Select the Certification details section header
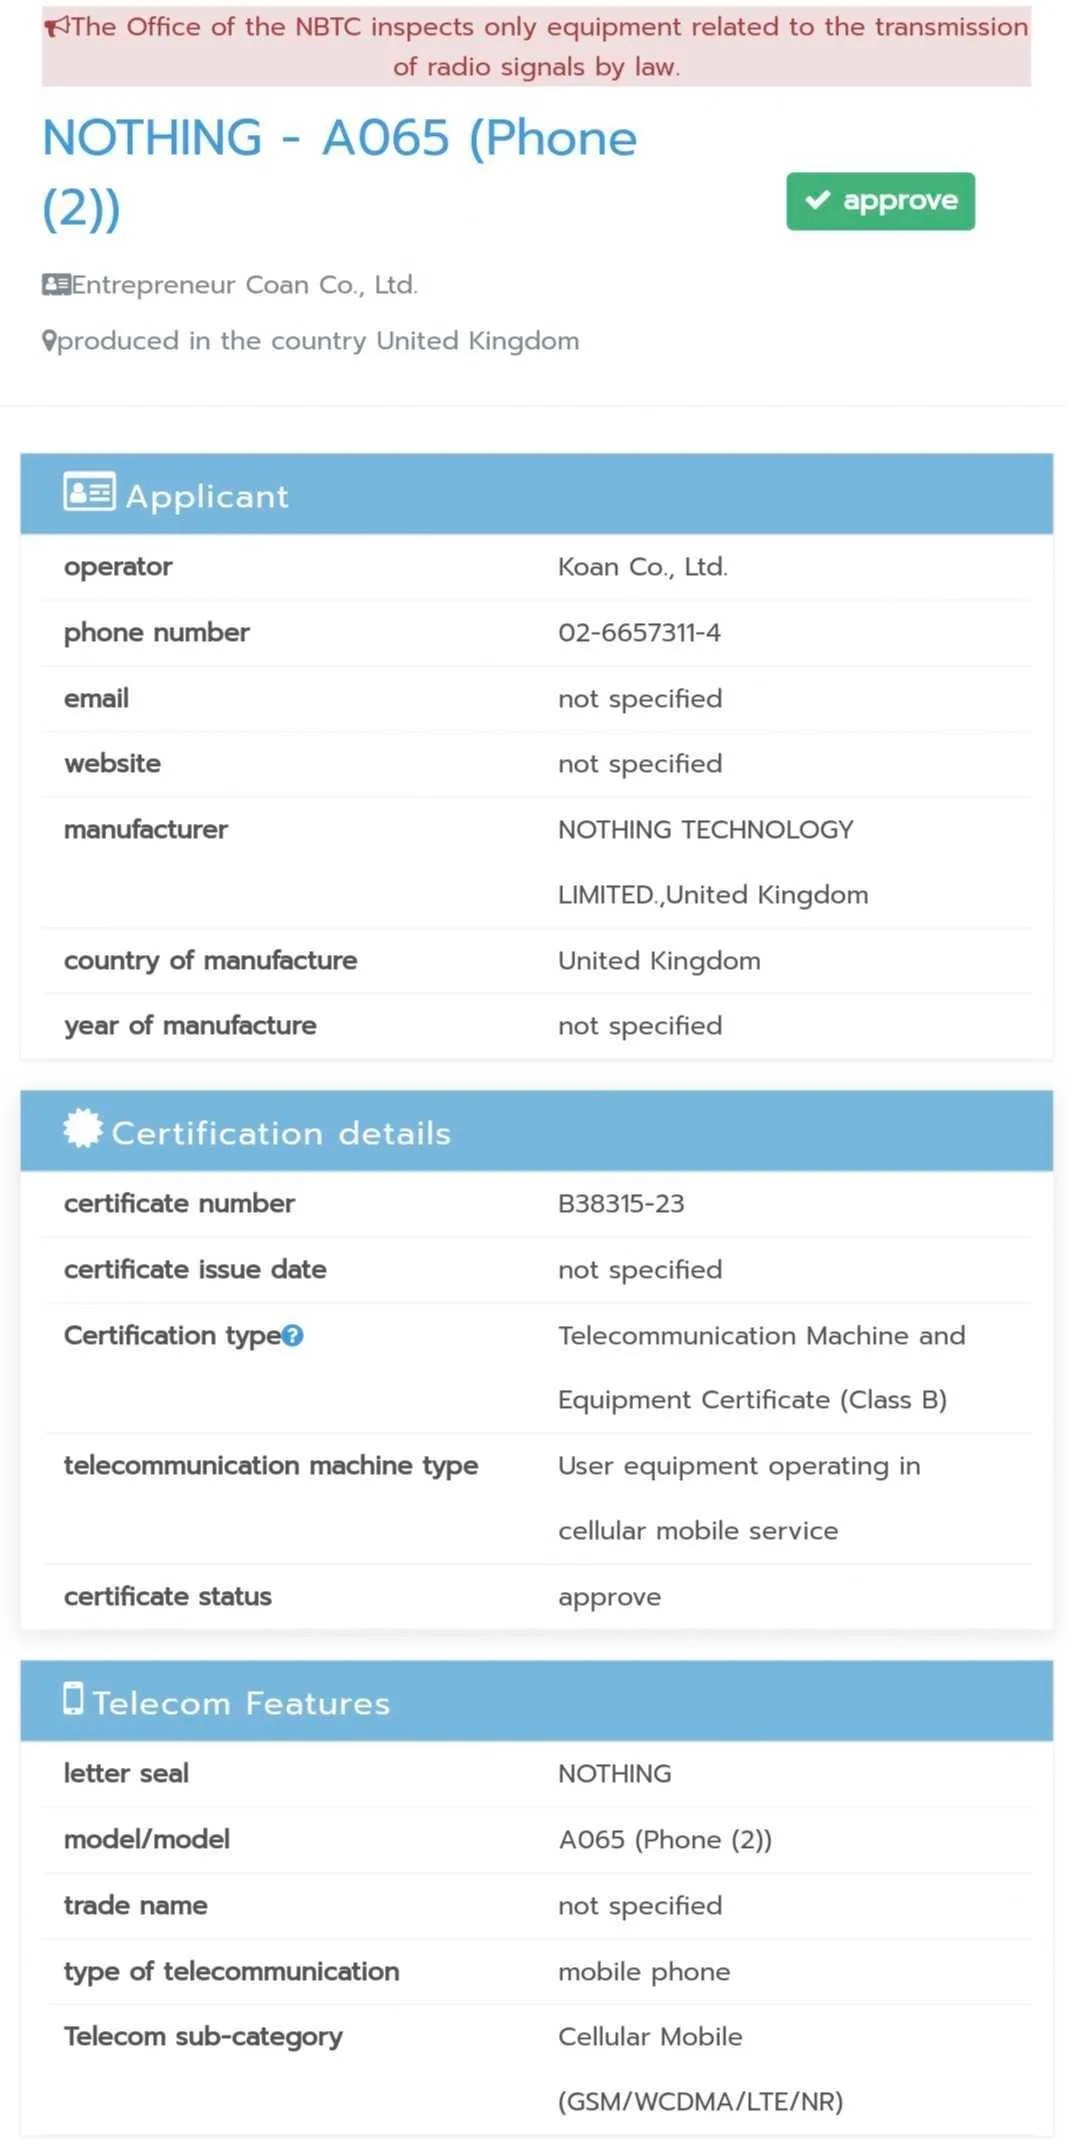The width and height of the screenshot is (1068, 2152). [536, 1132]
